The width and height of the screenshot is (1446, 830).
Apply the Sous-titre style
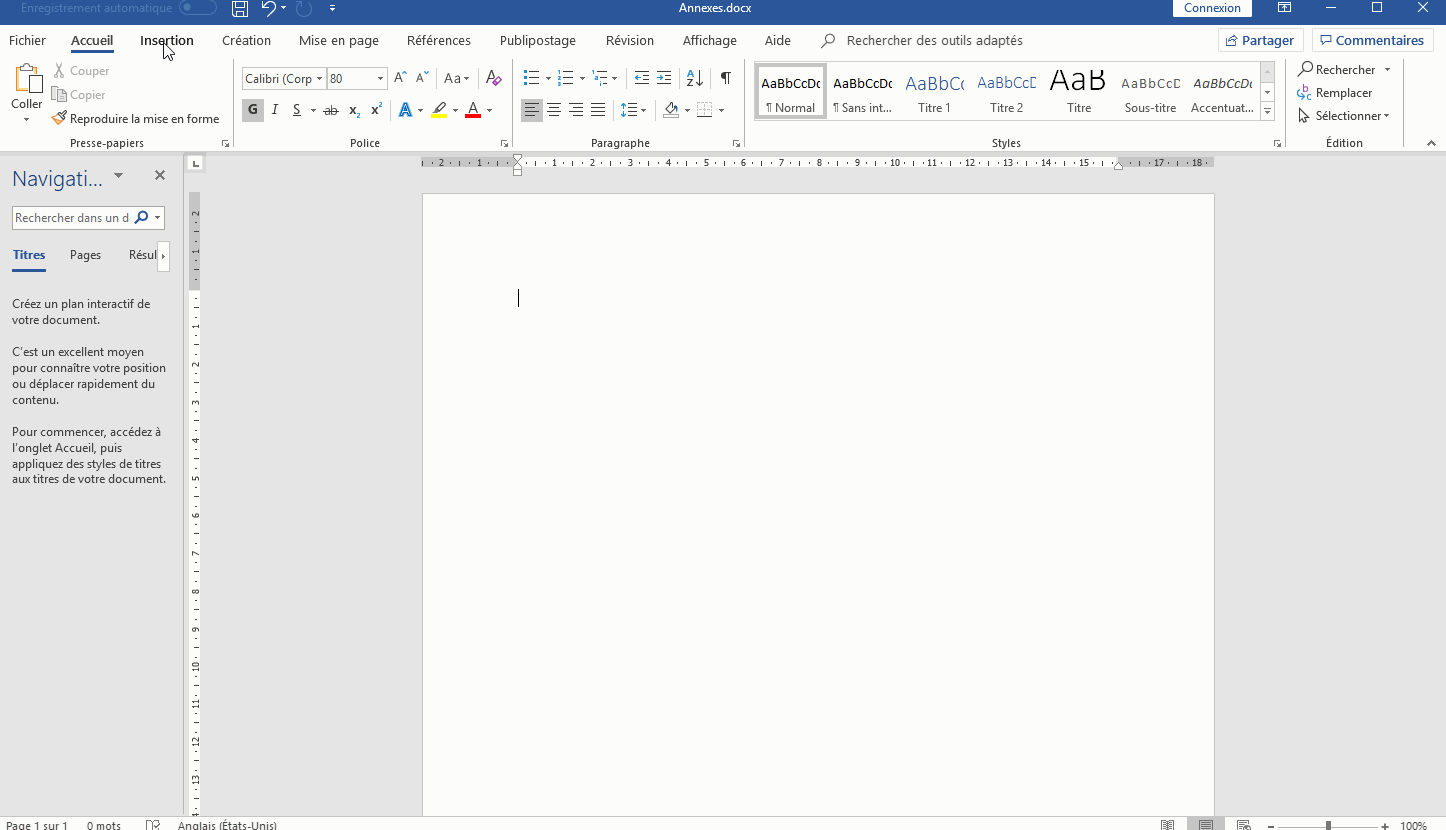coord(1150,90)
